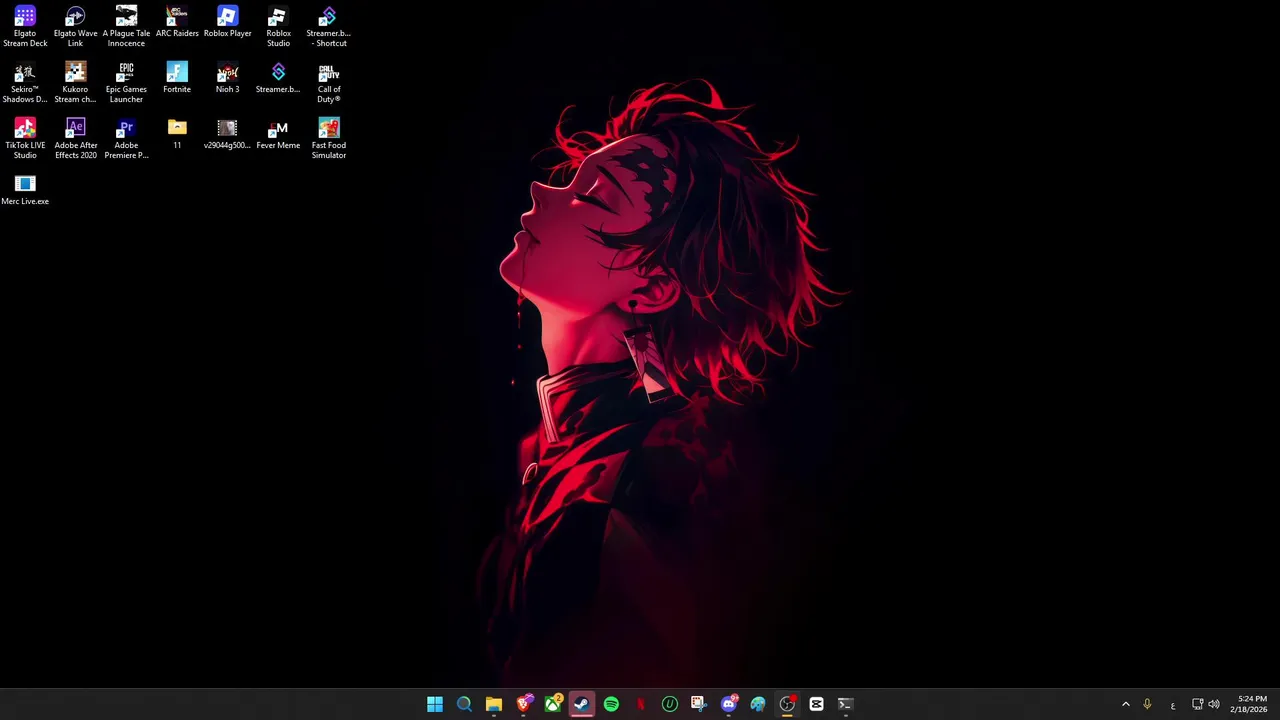This screenshot has width=1280, height=720.
Task: Switch to OBS Studio on the taskbar
Action: coord(787,704)
